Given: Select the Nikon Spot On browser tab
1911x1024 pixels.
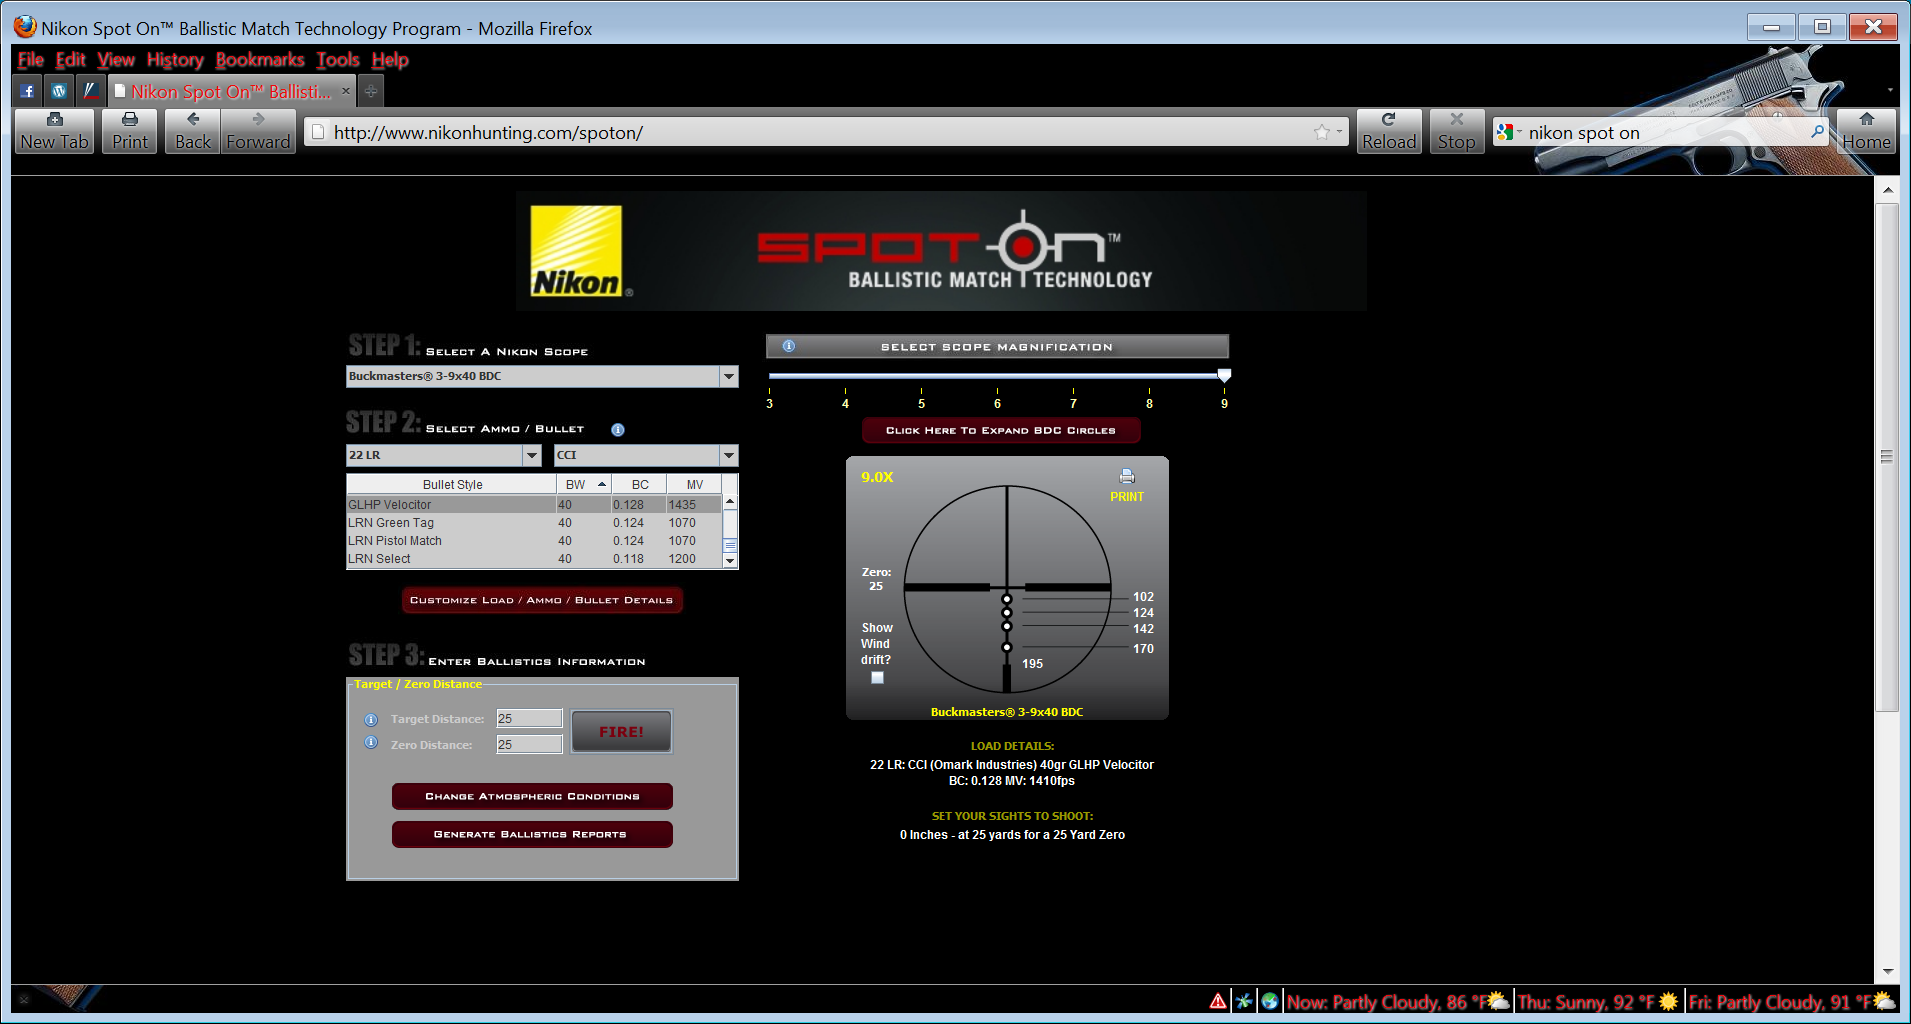Looking at the screenshot, I should 232,91.
